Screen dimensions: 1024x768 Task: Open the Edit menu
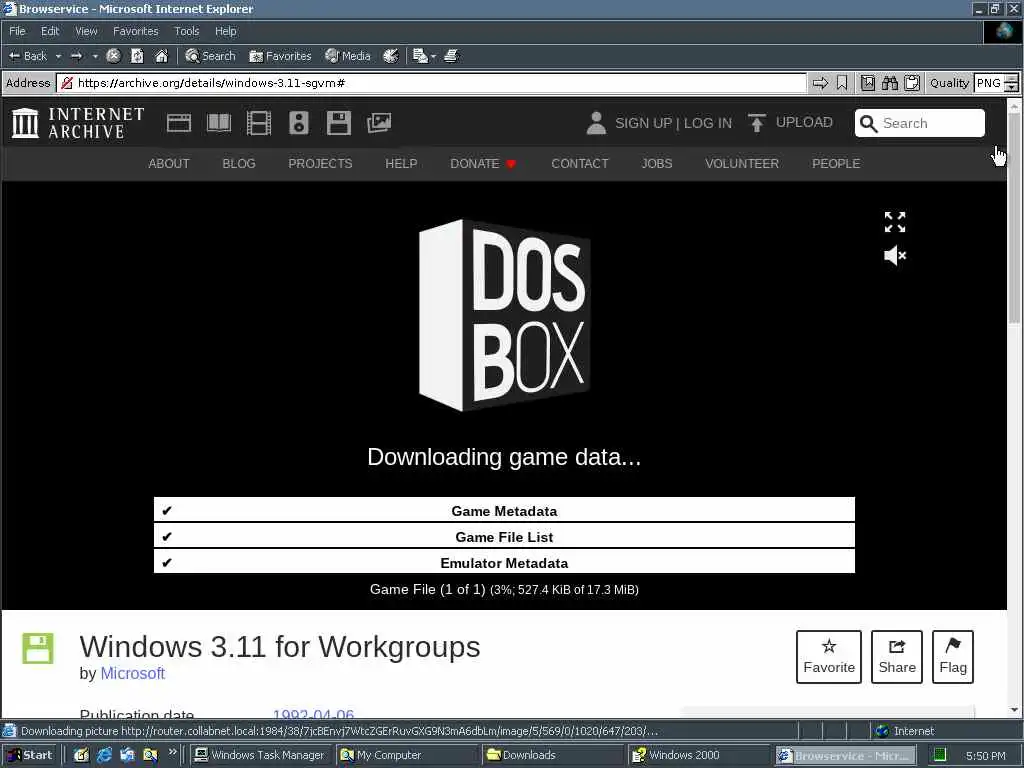(x=50, y=31)
